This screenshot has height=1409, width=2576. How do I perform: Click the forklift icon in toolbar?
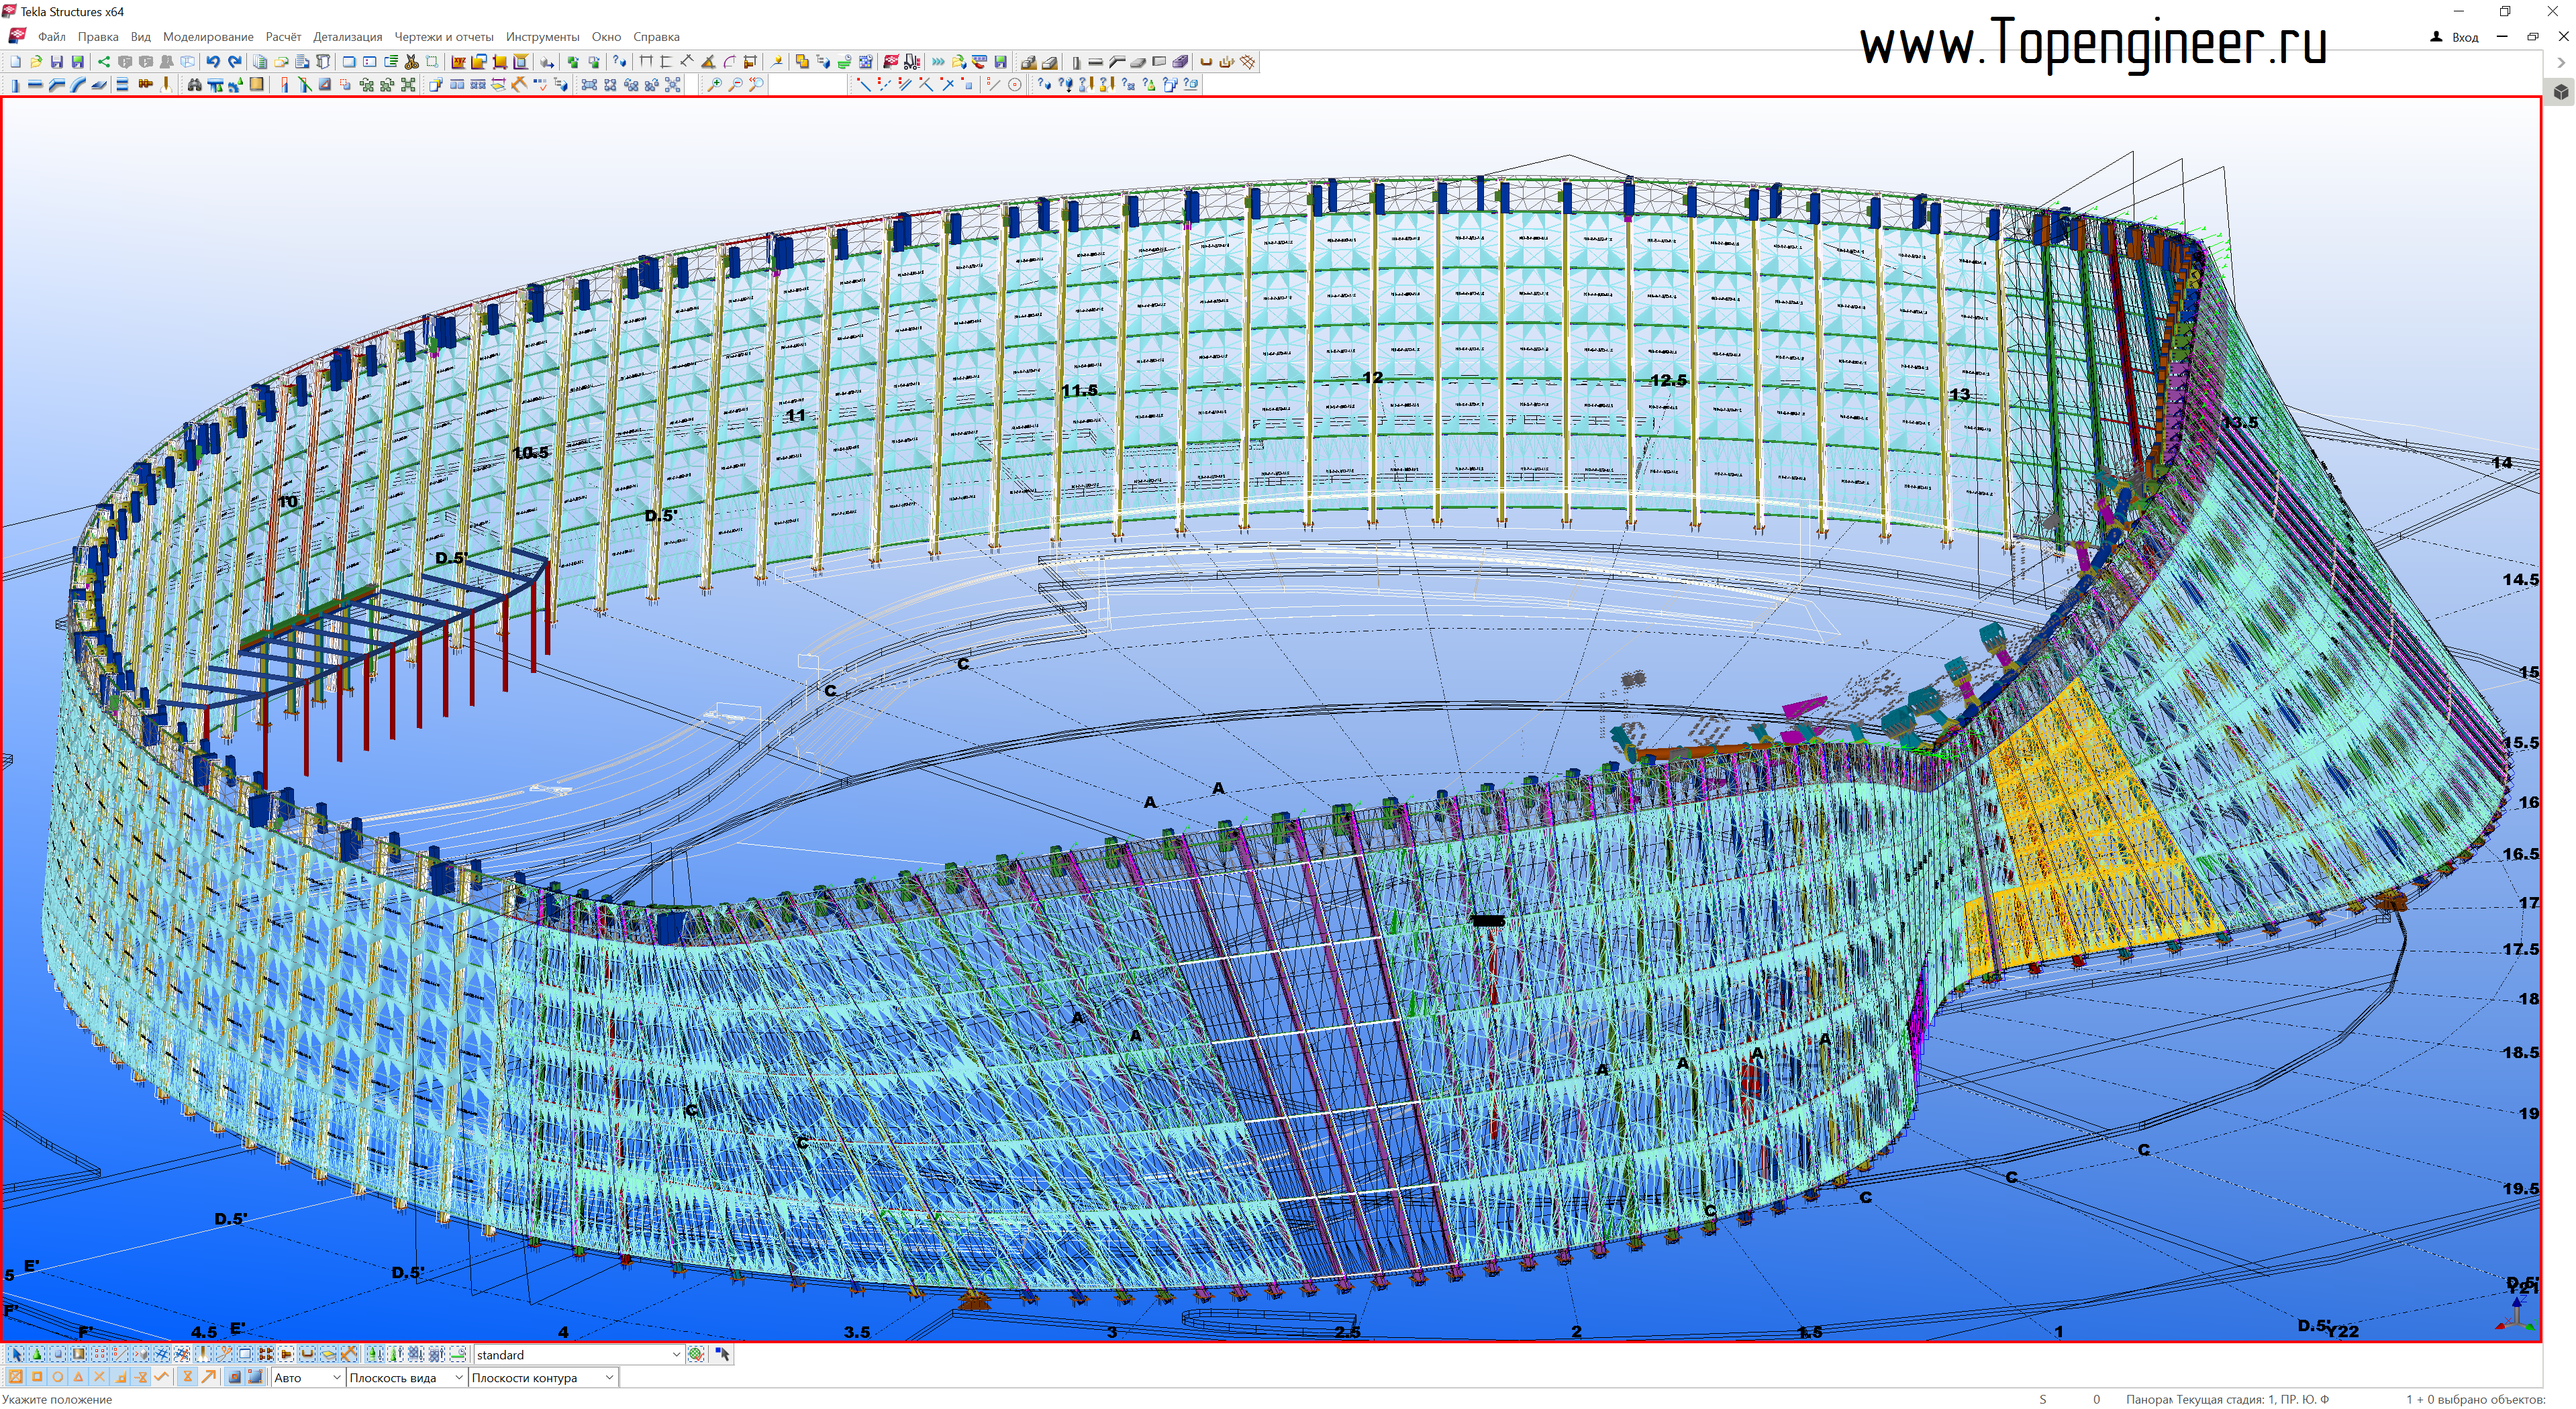point(912,62)
